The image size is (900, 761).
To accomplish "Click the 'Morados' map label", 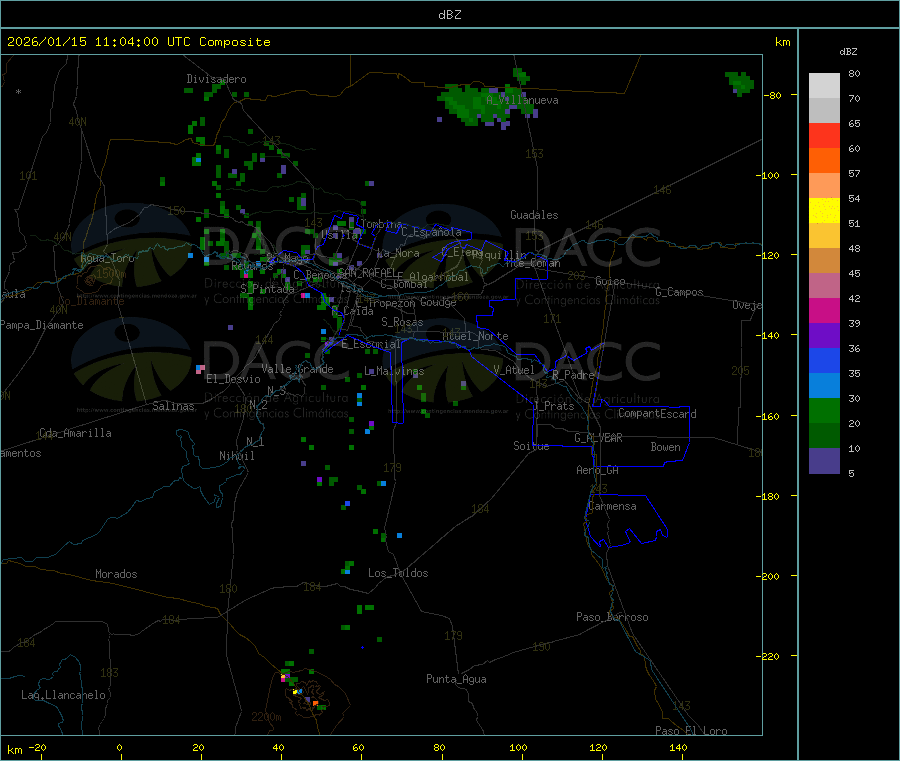I will click(x=116, y=574).
